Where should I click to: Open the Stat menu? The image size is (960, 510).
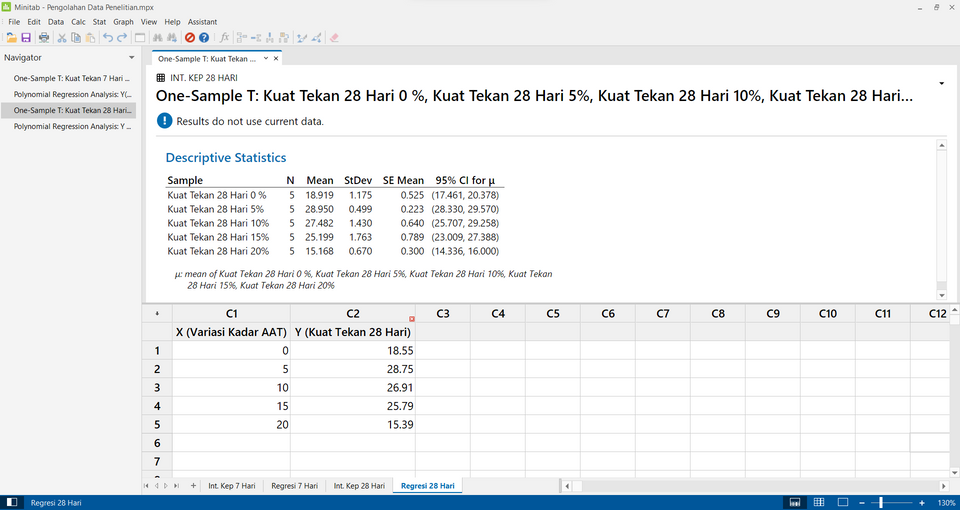coord(99,21)
